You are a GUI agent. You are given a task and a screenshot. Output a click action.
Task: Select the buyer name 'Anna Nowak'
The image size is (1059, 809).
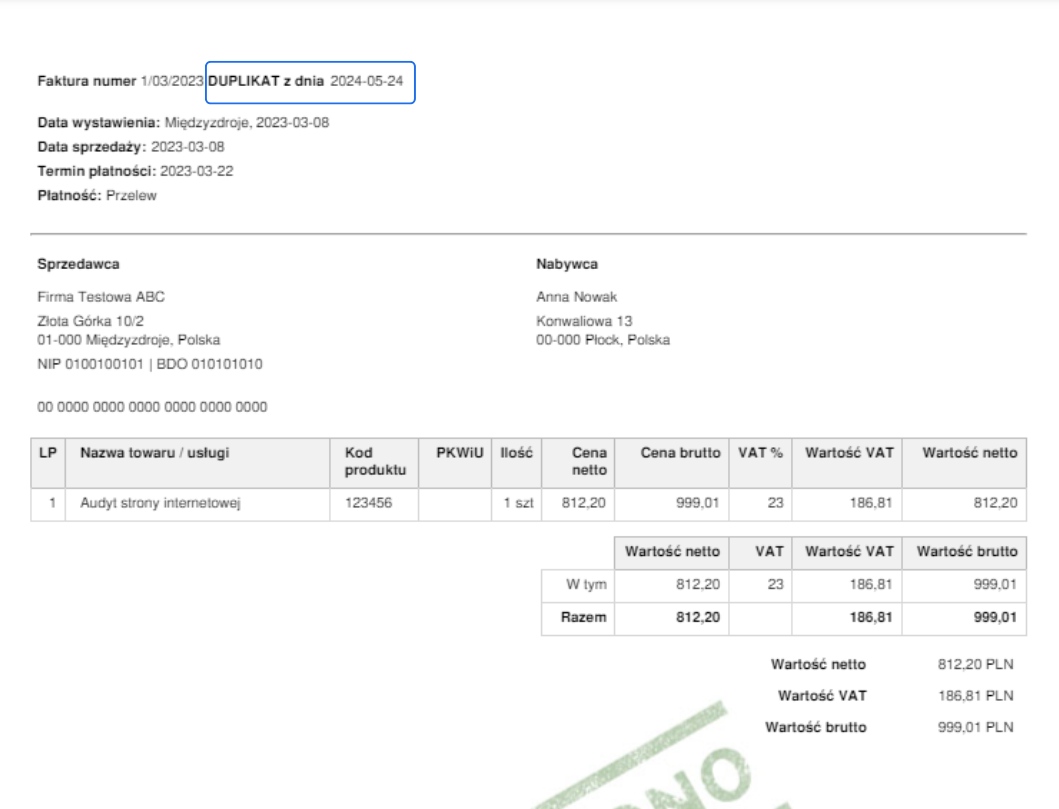coord(577,297)
